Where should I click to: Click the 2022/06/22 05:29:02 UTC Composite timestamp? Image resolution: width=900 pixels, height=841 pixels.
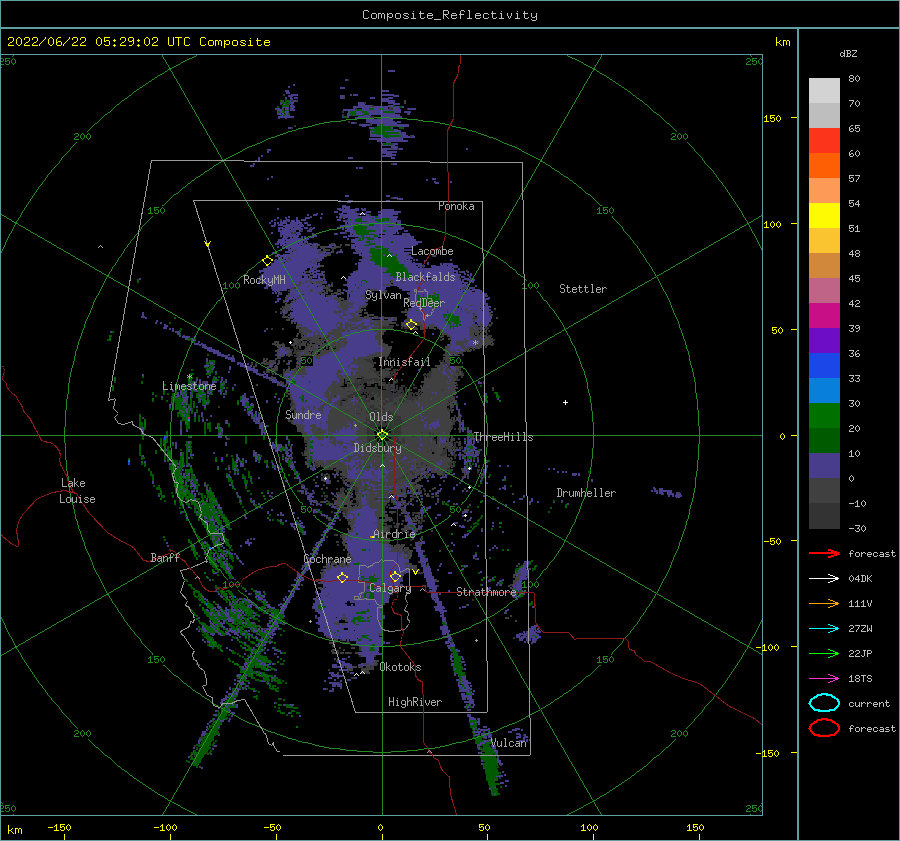coord(138,42)
